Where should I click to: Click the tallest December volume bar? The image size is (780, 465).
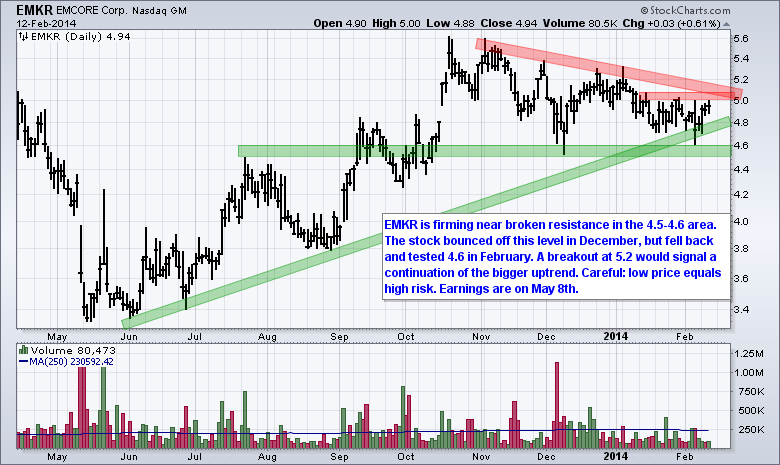click(x=557, y=405)
